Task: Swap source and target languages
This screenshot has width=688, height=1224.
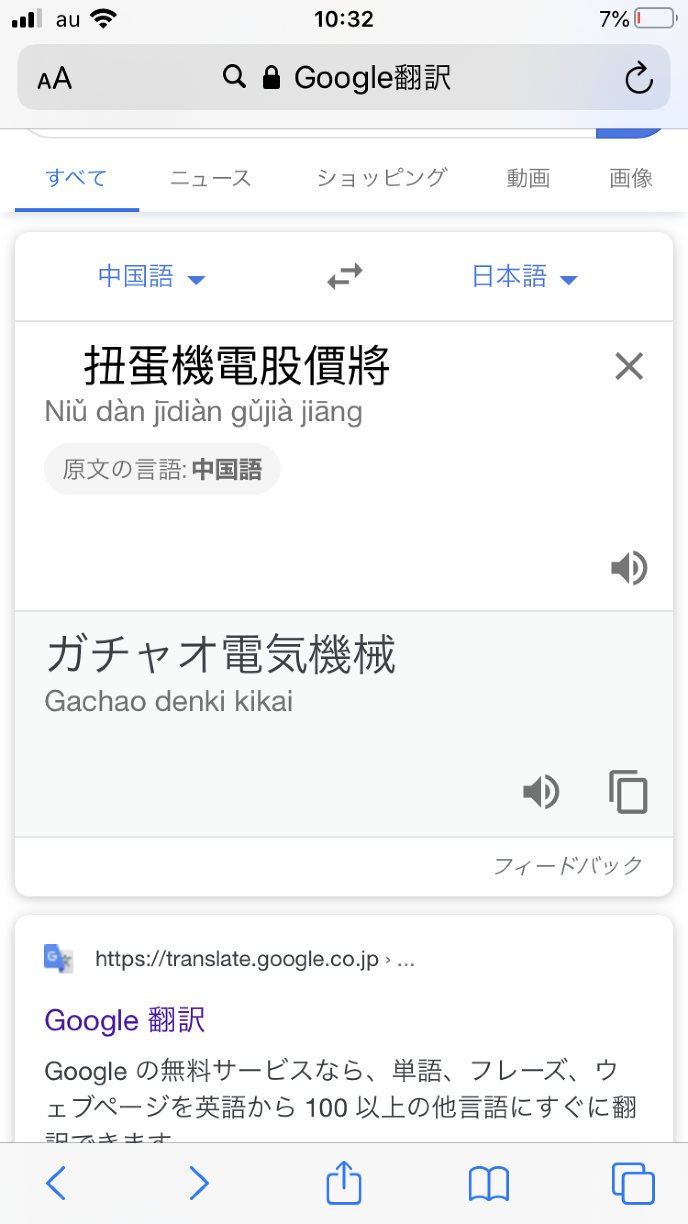Action: pyautogui.click(x=345, y=277)
